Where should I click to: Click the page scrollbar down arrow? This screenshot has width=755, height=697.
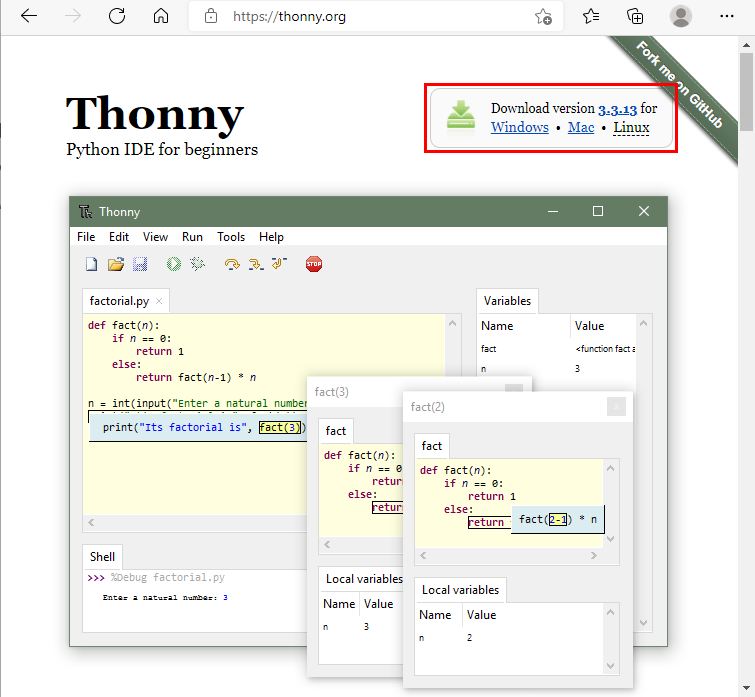point(746,687)
